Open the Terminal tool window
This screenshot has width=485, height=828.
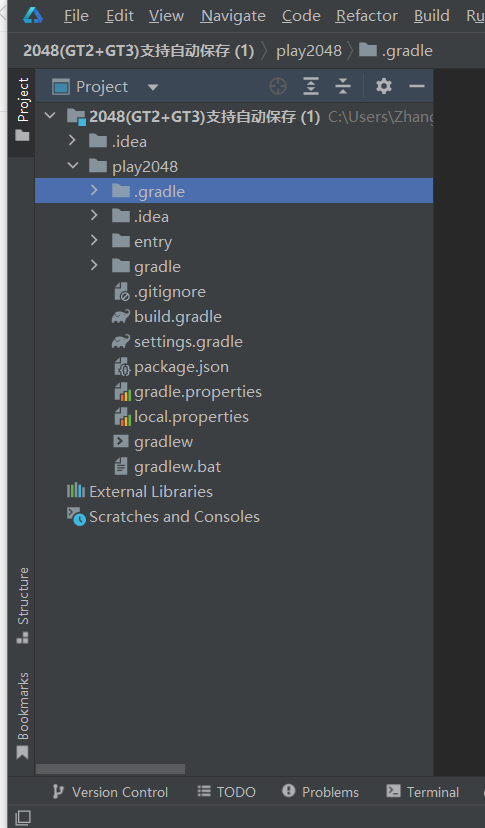tap(422, 792)
